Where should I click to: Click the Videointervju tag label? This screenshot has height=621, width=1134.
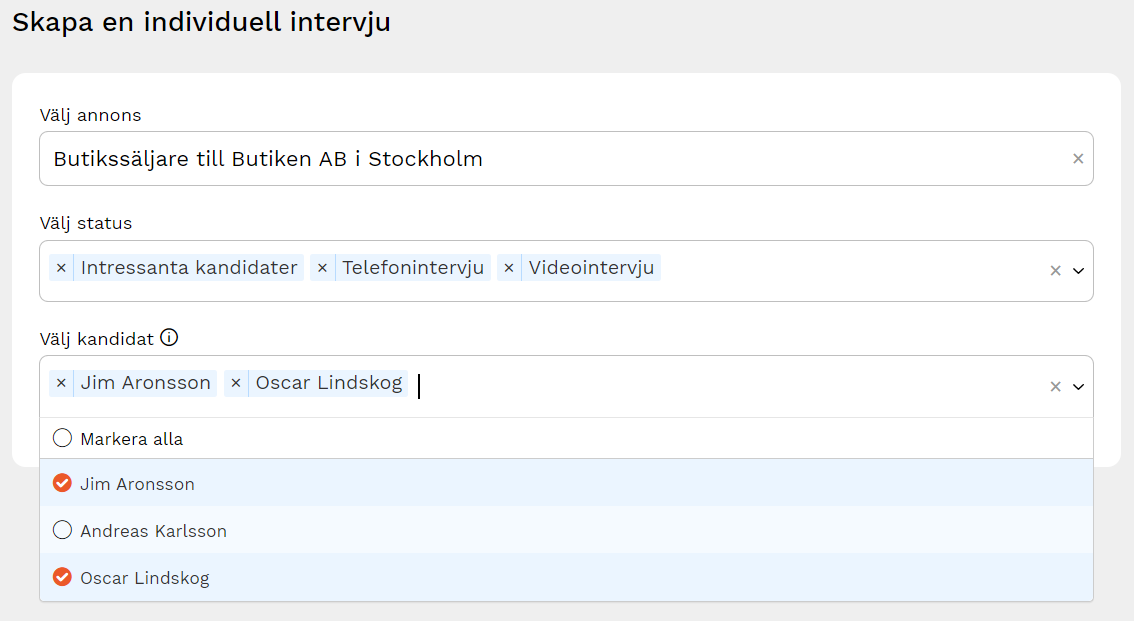point(591,268)
